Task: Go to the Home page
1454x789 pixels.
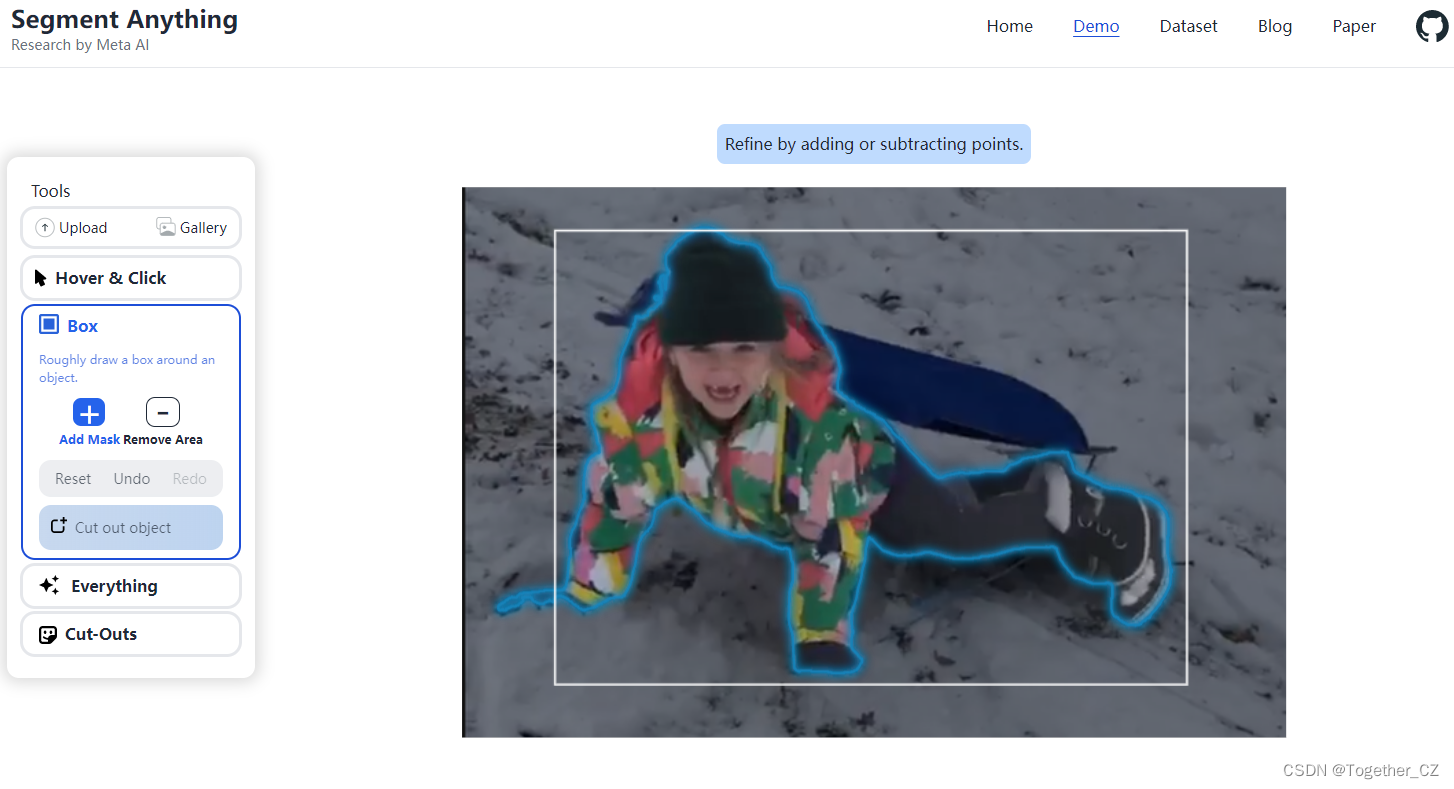Action: point(1010,27)
